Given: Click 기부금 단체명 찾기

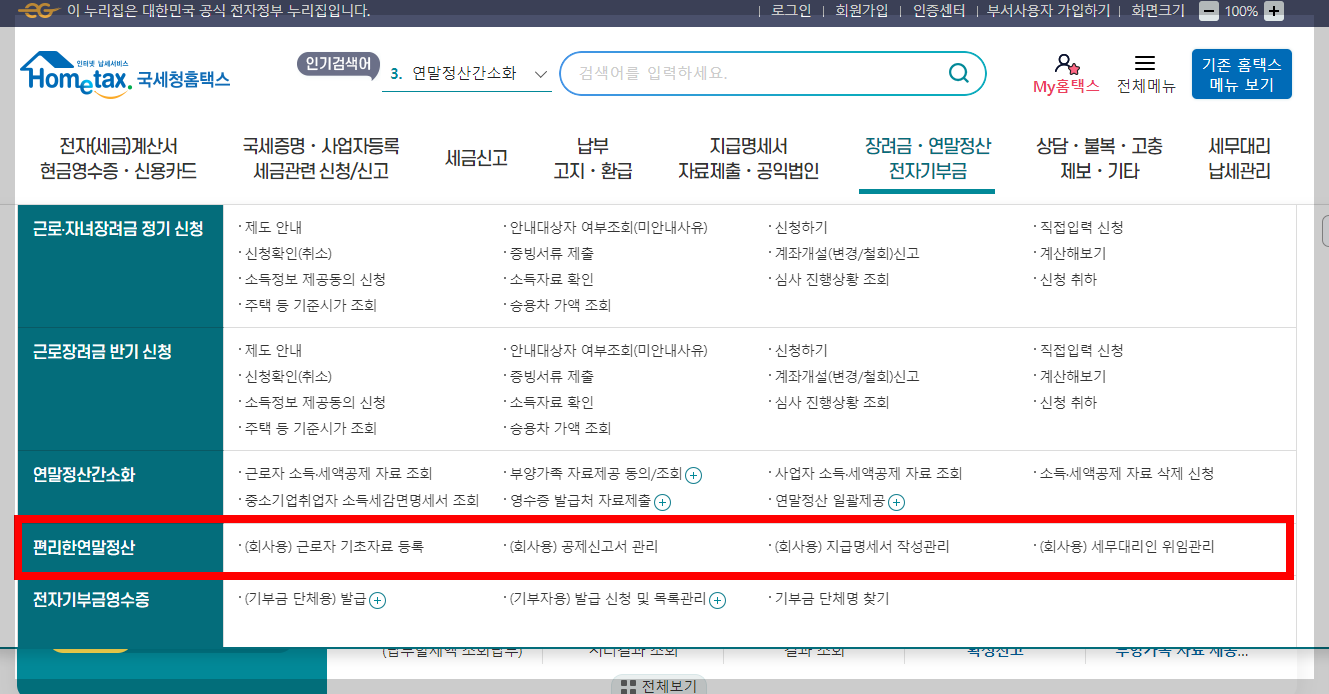Looking at the screenshot, I should click(832, 599).
